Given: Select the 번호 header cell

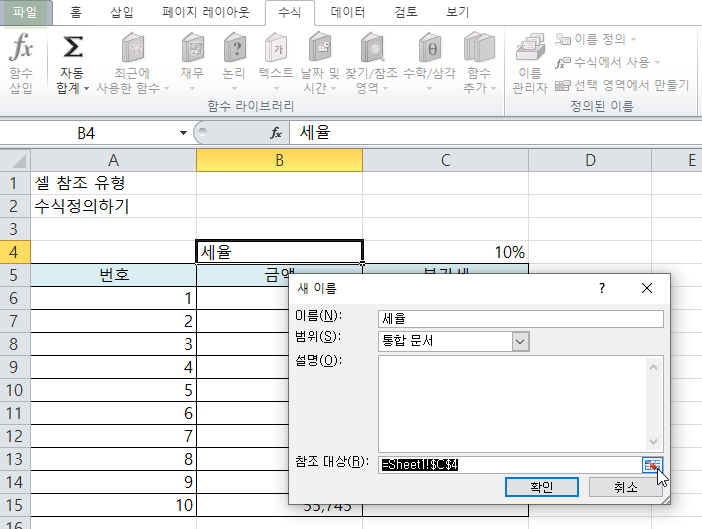Looking at the screenshot, I should pyautogui.click(x=113, y=275).
